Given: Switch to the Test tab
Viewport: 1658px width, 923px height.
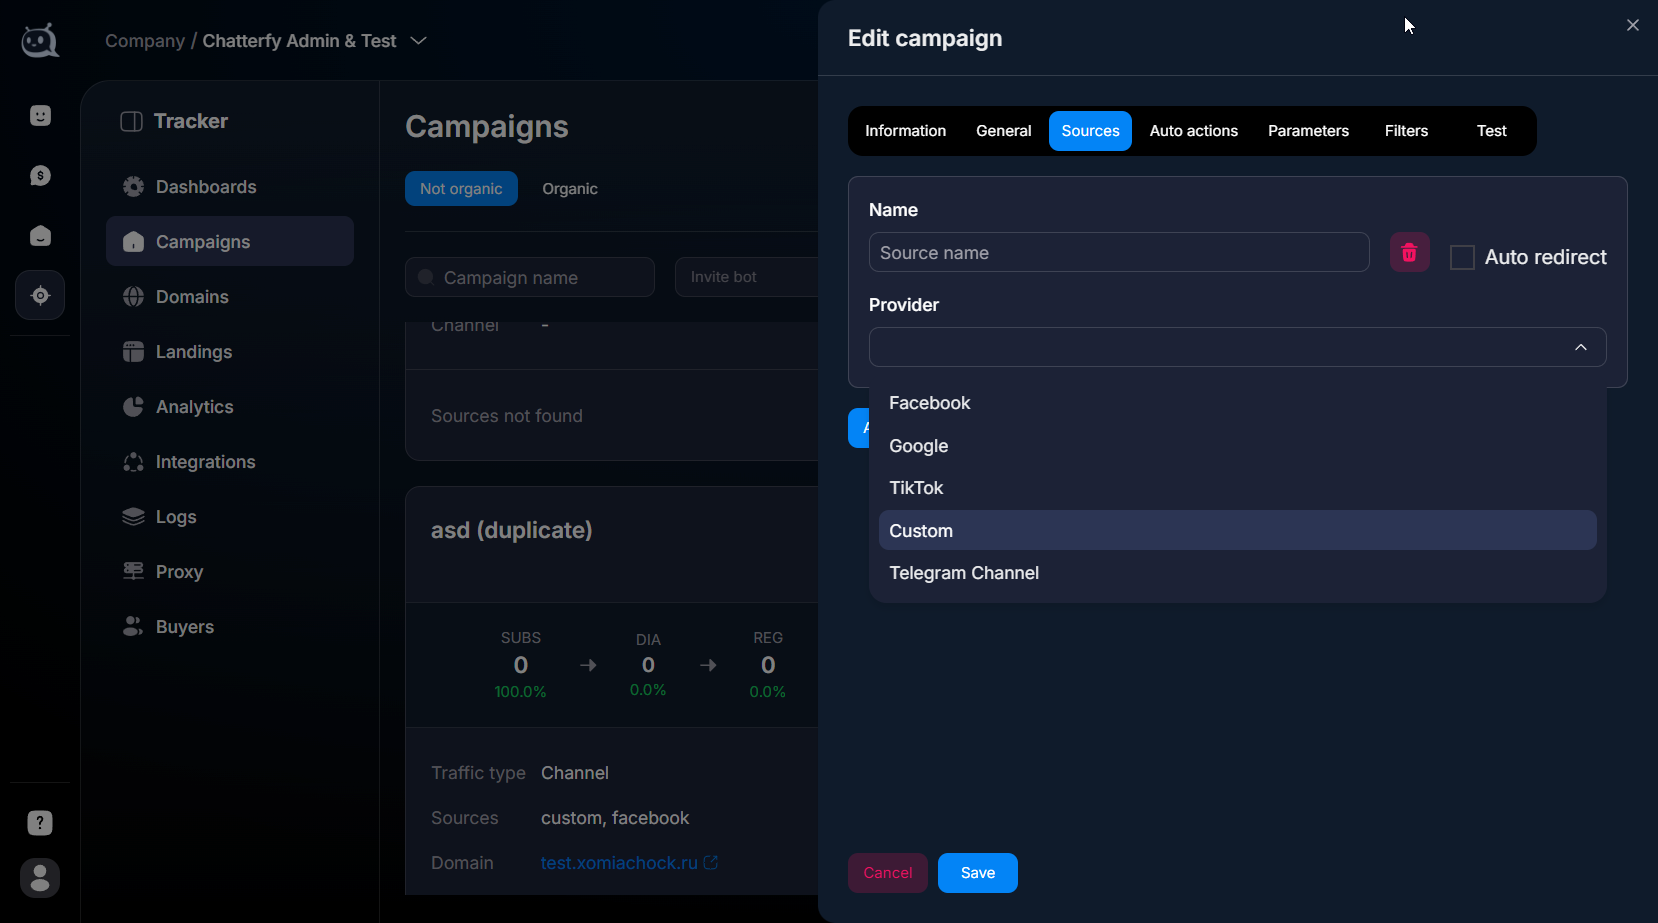Looking at the screenshot, I should pos(1491,131).
